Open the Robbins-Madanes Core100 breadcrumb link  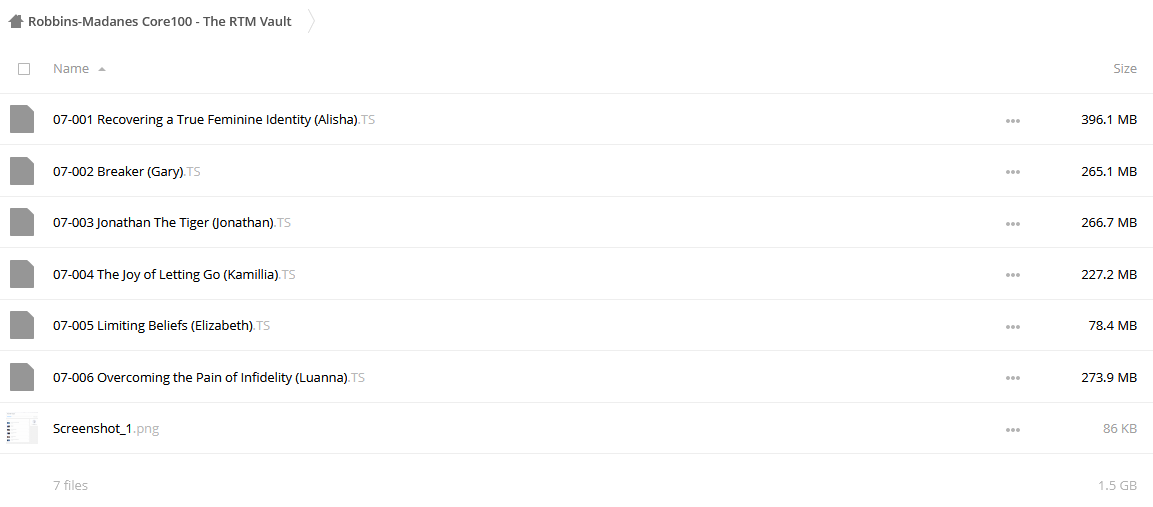(160, 21)
